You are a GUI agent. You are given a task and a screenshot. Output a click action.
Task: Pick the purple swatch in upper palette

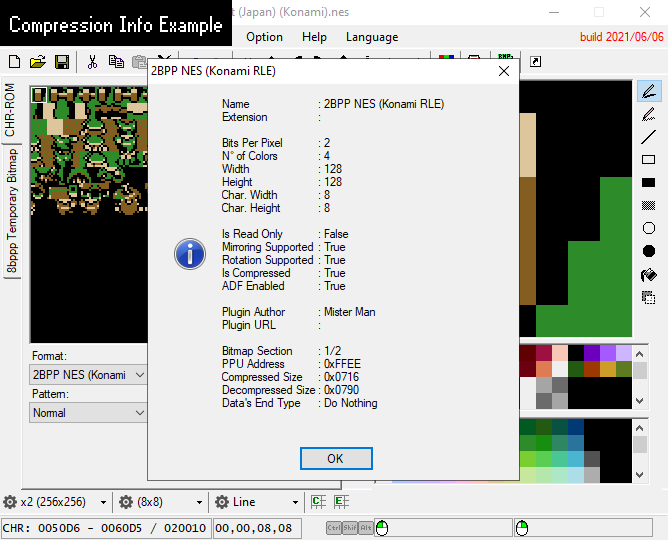point(592,353)
